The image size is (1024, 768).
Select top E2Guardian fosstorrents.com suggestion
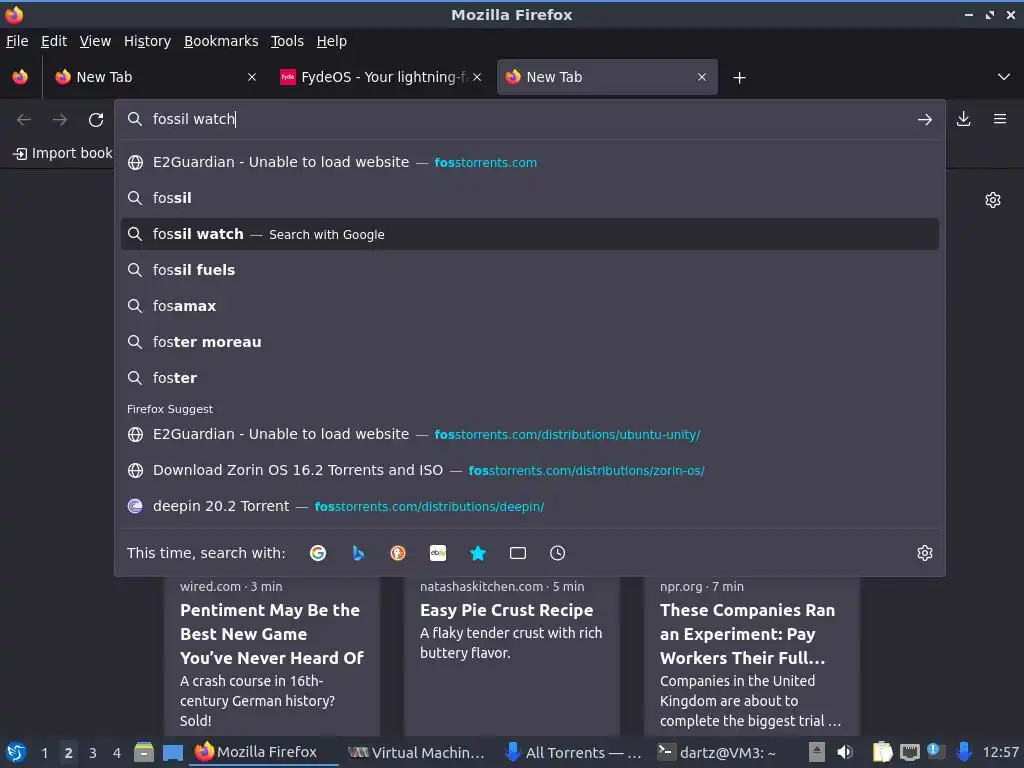[x=530, y=162]
